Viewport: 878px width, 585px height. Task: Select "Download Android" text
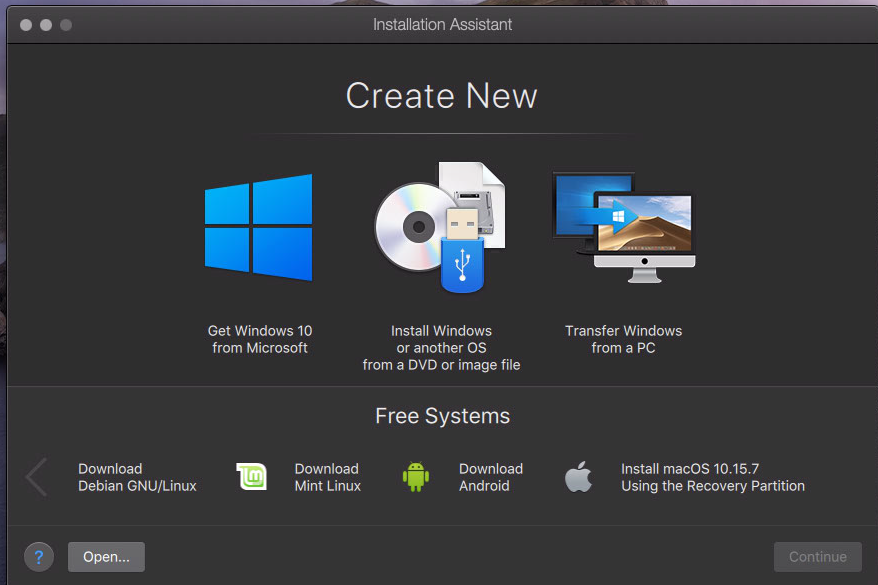click(x=491, y=477)
